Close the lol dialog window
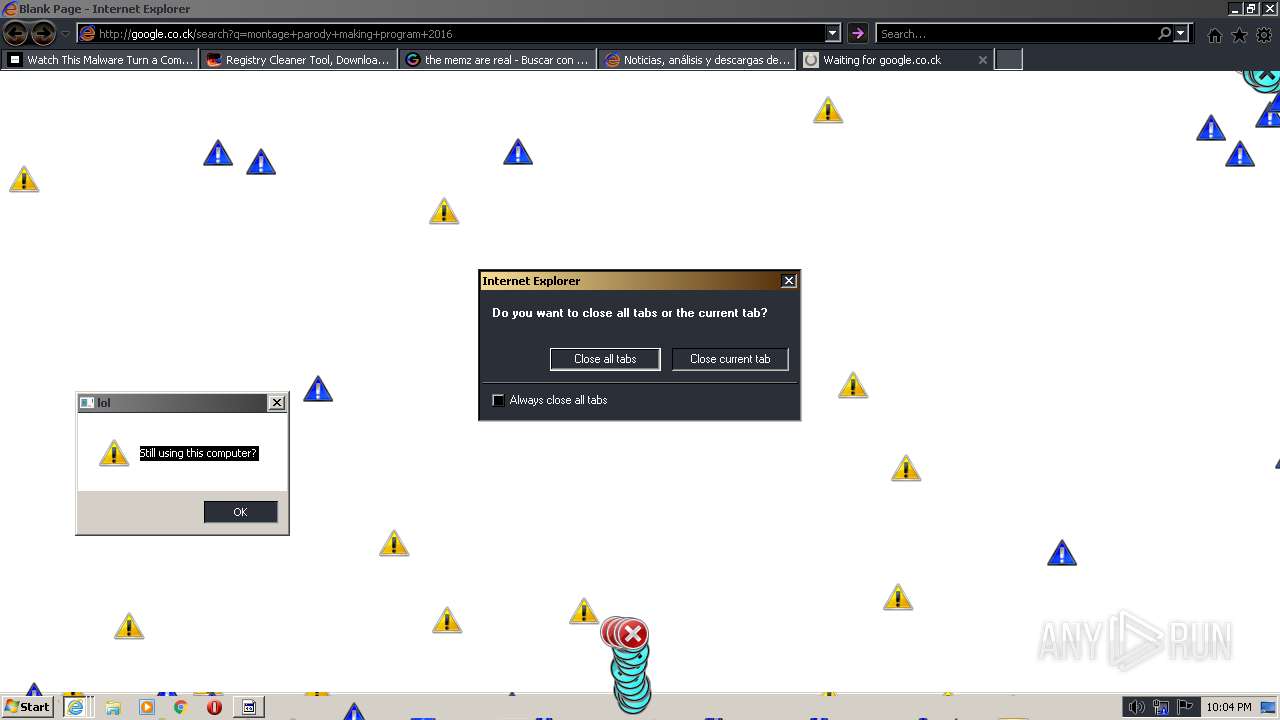The image size is (1280, 720). 277,403
